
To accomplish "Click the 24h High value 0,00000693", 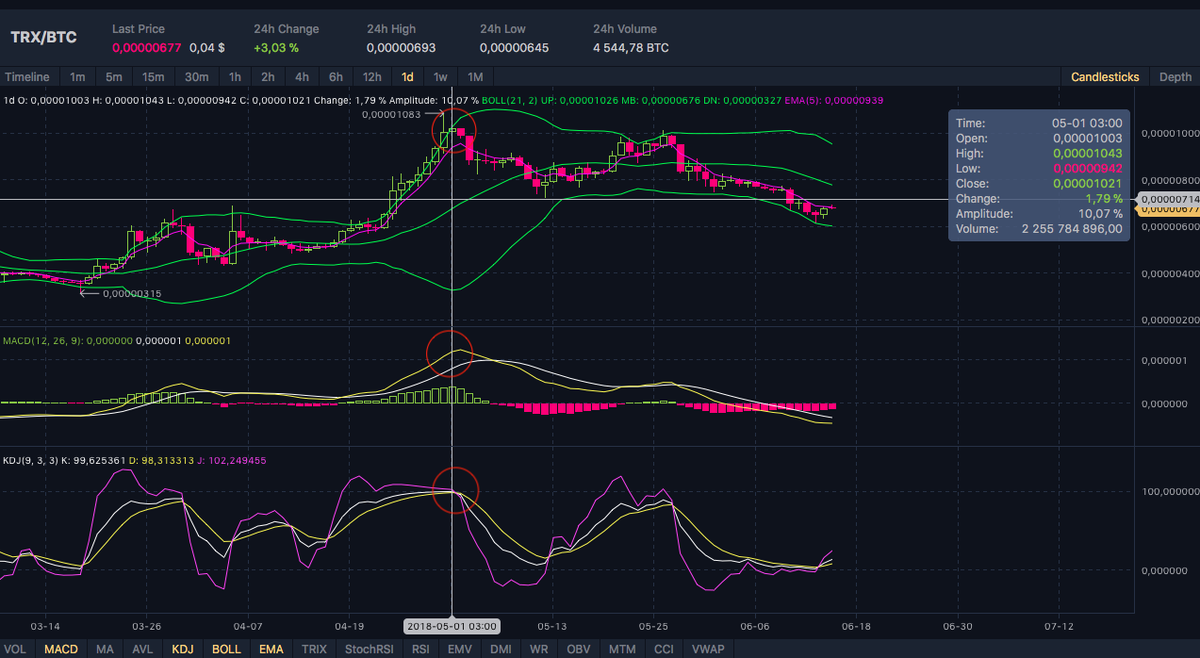I will (x=400, y=47).
